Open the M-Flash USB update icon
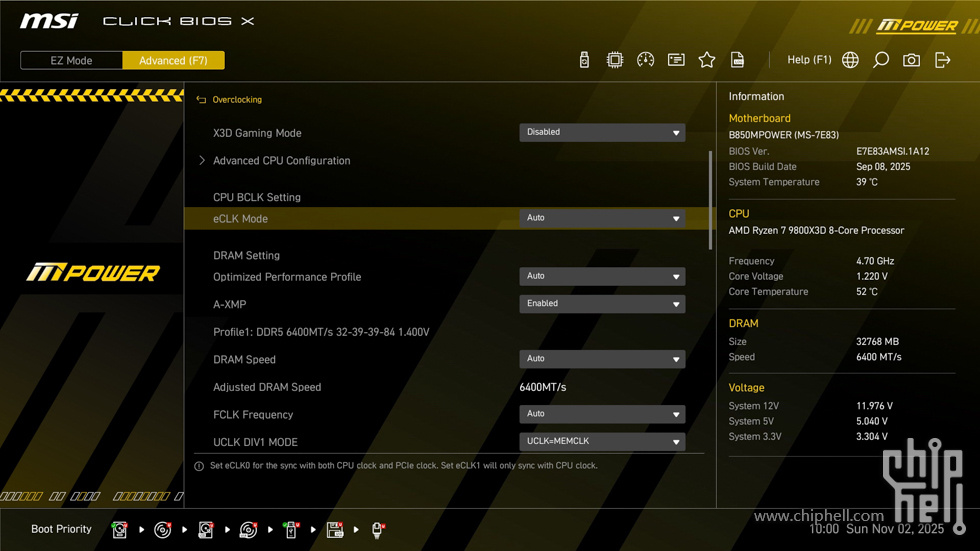This screenshot has height=551, width=980. coord(584,60)
